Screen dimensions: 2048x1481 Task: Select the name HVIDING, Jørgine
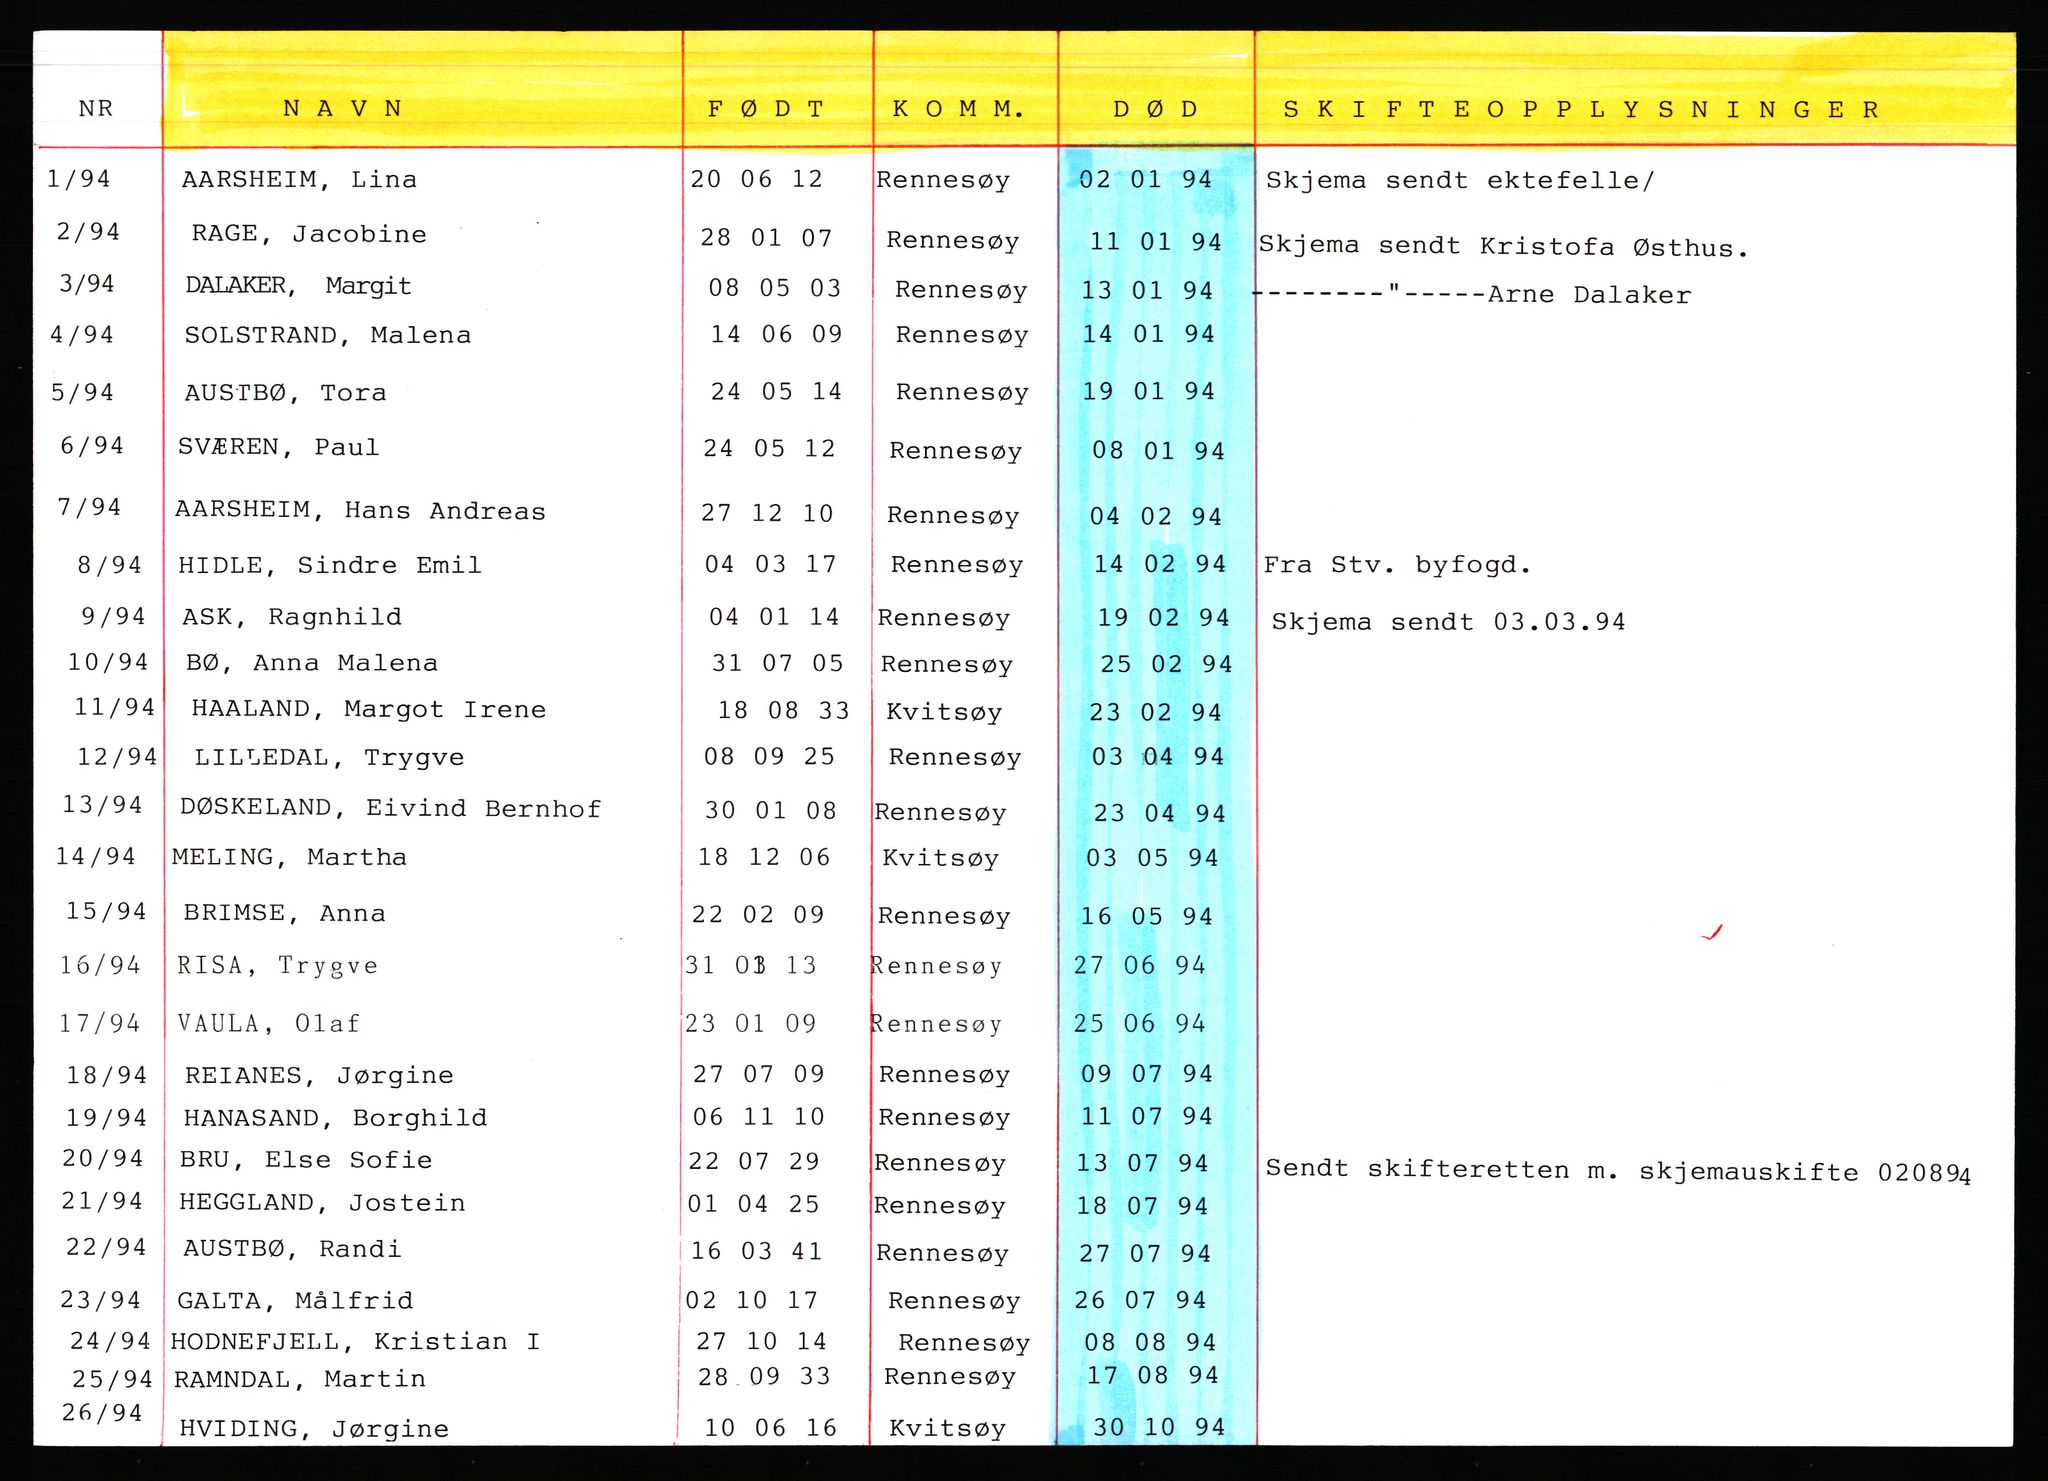tap(314, 1430)
